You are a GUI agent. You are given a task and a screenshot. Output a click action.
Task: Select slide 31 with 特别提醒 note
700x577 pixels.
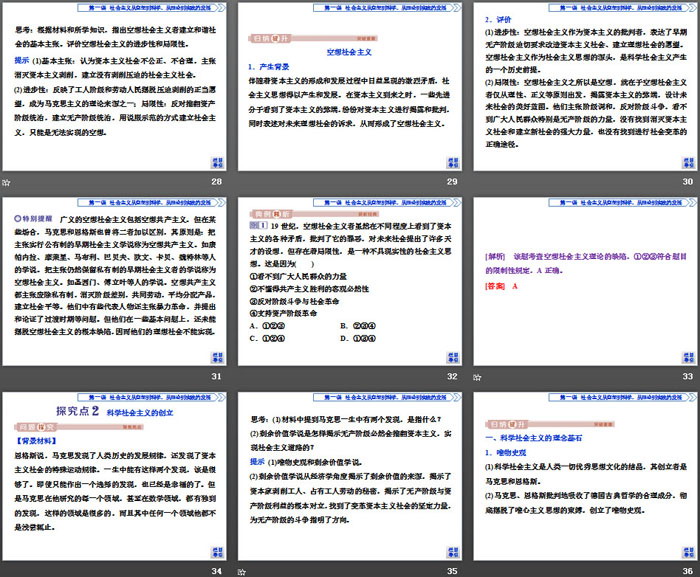coord(114,280)
